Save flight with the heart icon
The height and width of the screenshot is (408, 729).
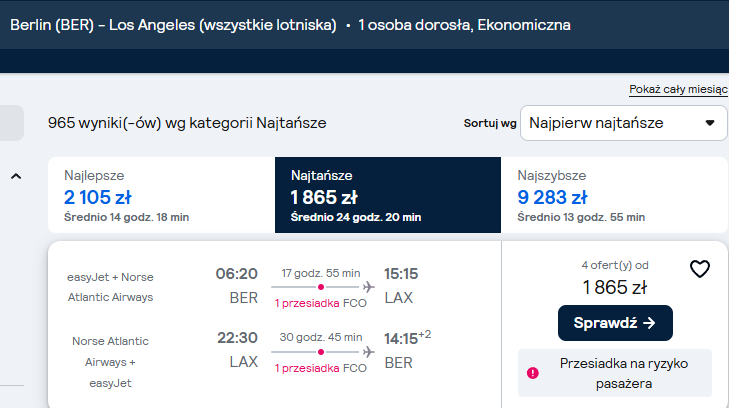699,269
